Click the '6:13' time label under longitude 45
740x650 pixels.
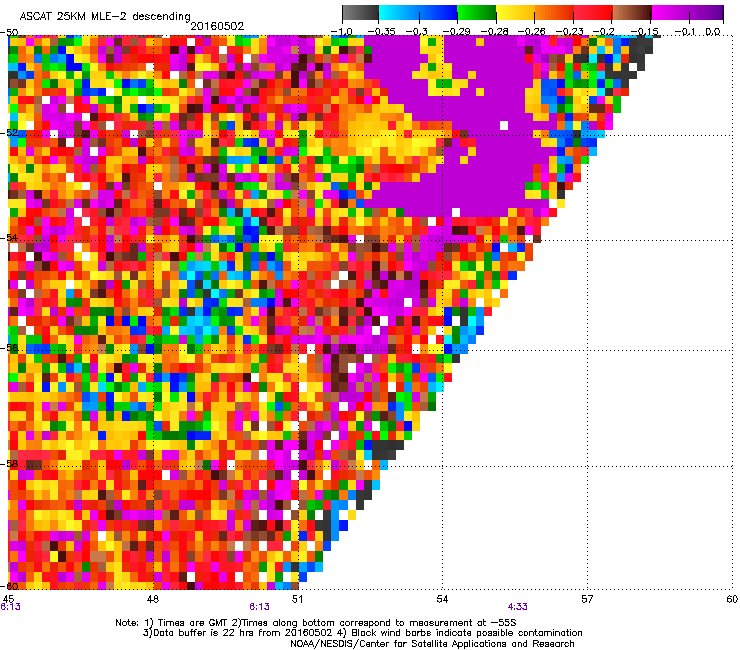pos(10,607)
